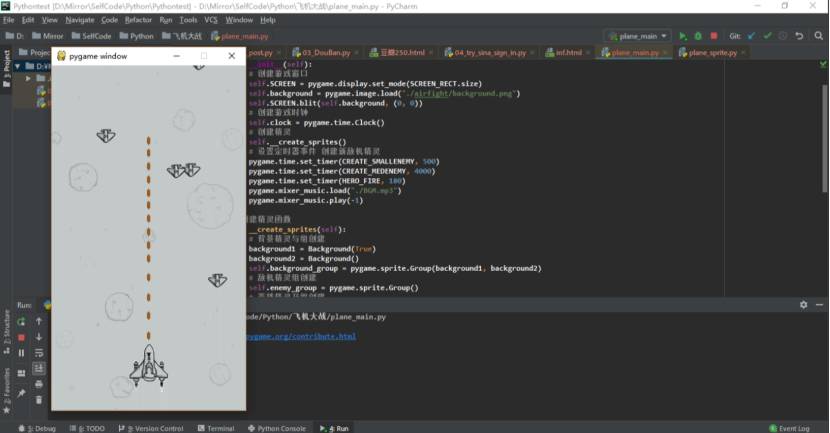830x433 pixels.
Task: Open the plane_main run configuration dropdown
Action: coord(638,36)
